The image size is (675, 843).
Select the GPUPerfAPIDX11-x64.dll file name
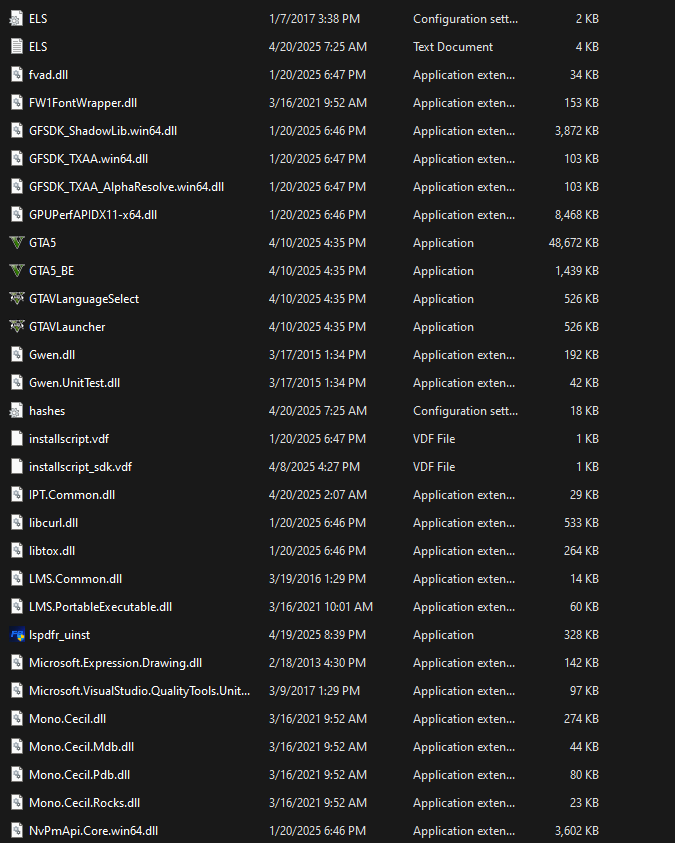coord(93,215)
